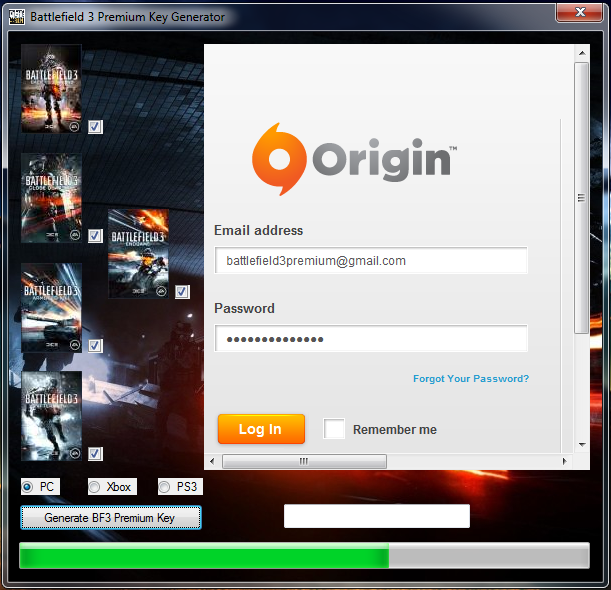Click the vertical scrollbar thumb
This screenshot has height=590, width=611.
click(x=582, y=198)
